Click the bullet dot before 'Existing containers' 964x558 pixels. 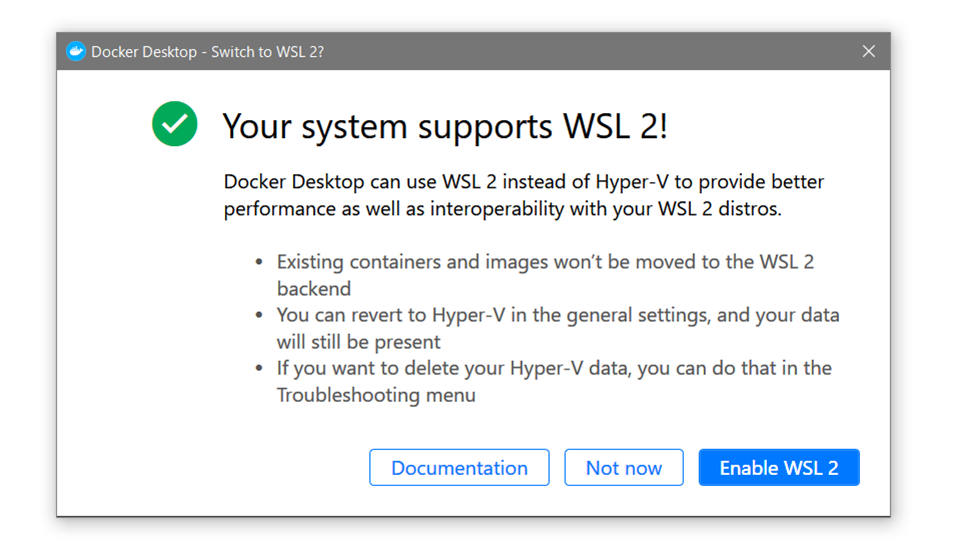260,262
